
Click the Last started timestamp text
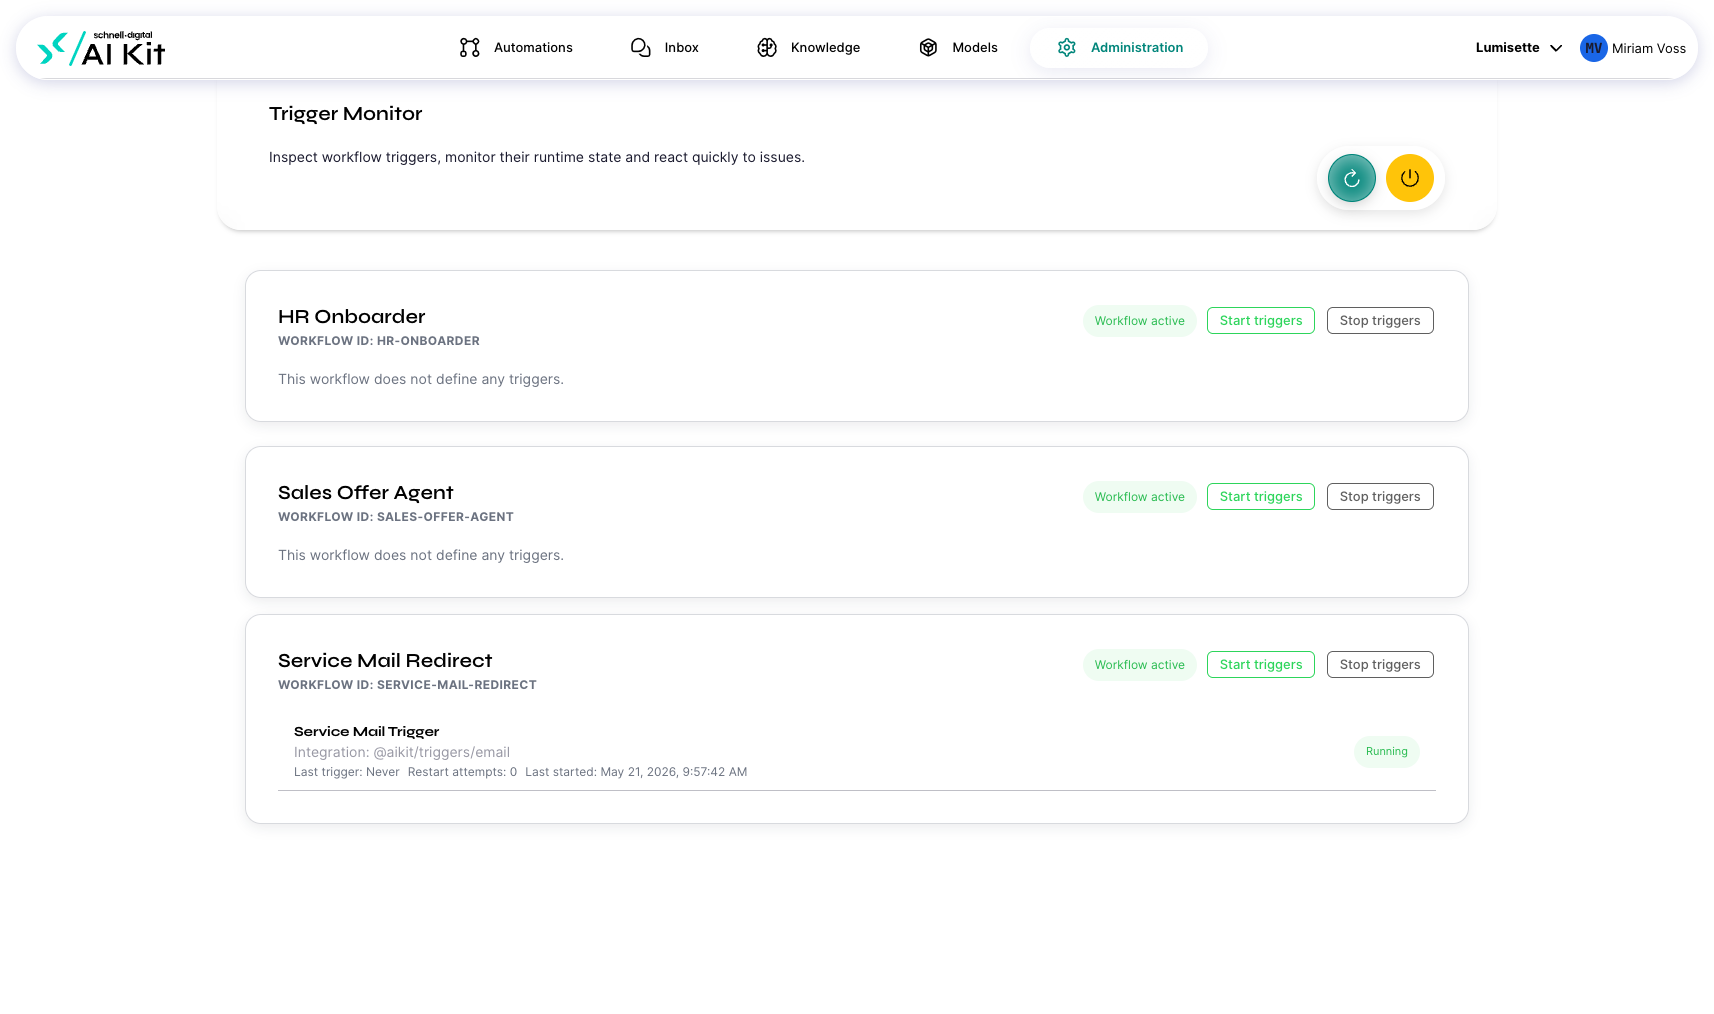point(636,772)
